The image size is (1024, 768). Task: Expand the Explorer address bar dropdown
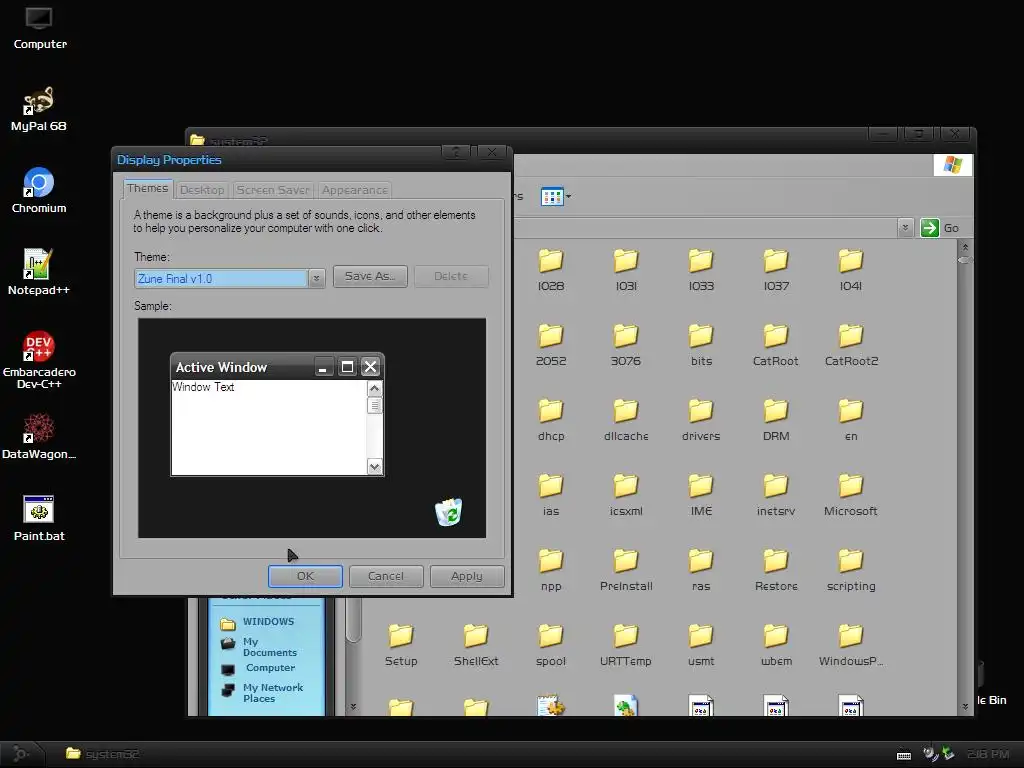tap(904, 227)
